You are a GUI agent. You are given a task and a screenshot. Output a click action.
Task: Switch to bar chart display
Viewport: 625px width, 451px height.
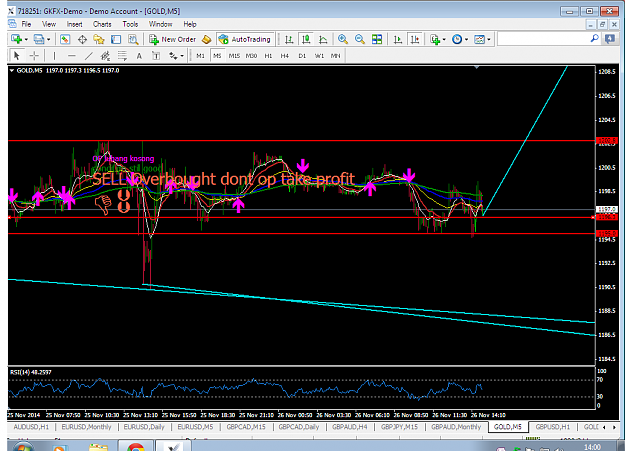[289, 39]
